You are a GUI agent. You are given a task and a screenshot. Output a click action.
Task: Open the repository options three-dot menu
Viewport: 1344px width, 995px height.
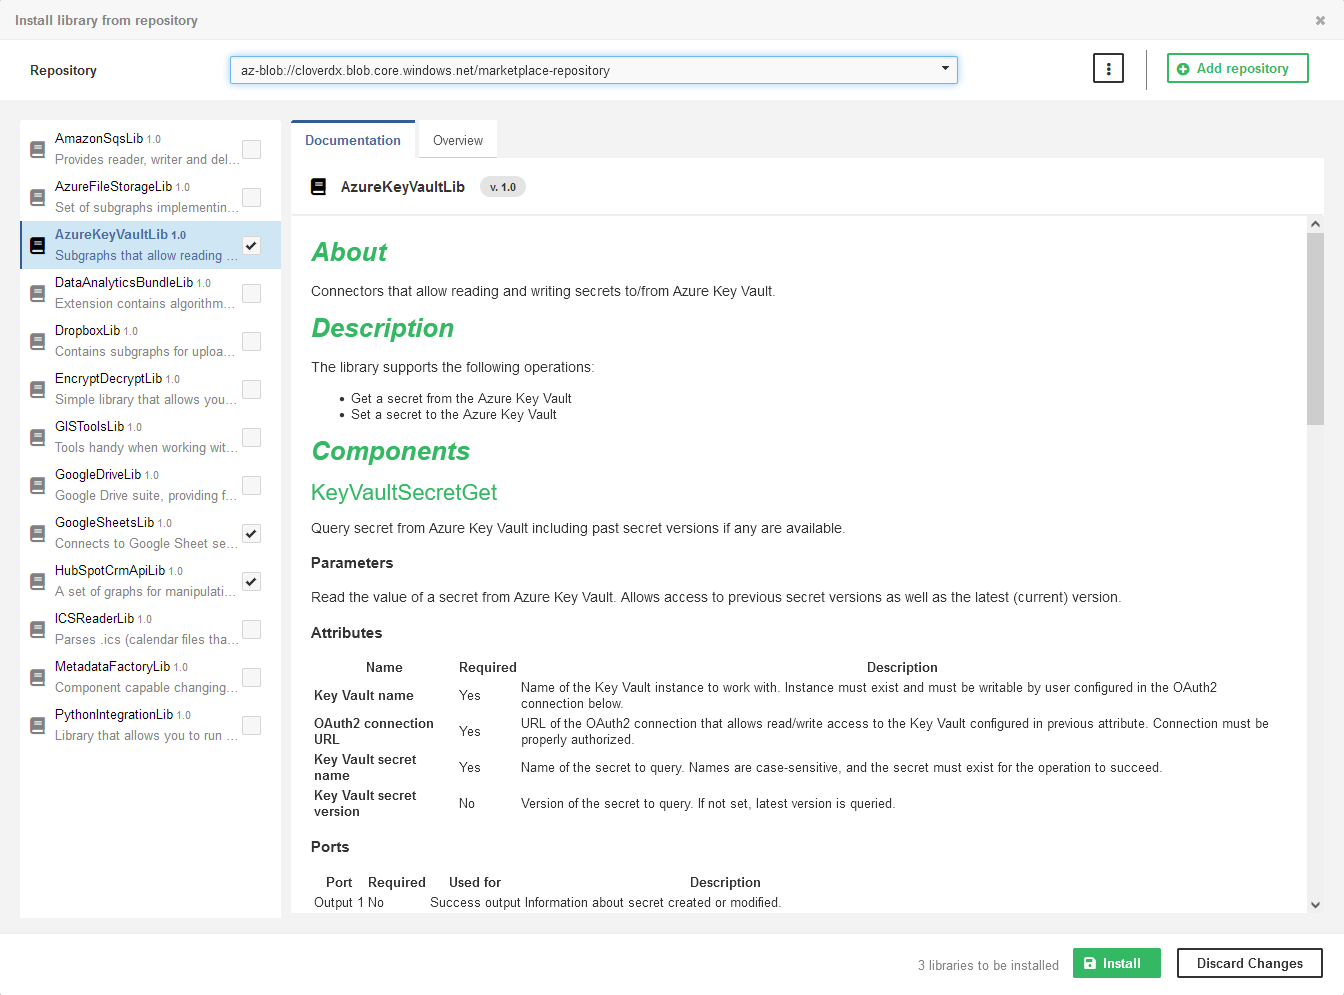point(1108,68)
